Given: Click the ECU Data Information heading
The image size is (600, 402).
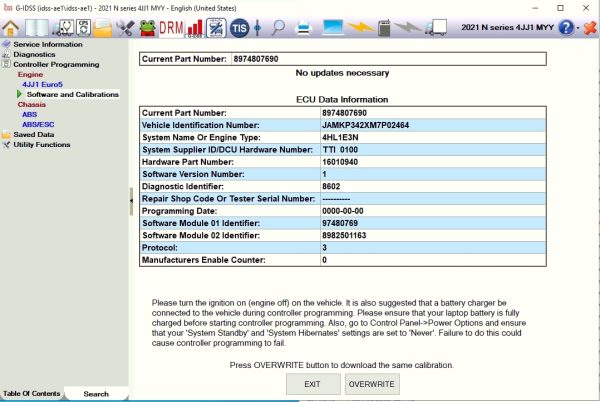Looking at the screenshot, I should tap(342, 99).
